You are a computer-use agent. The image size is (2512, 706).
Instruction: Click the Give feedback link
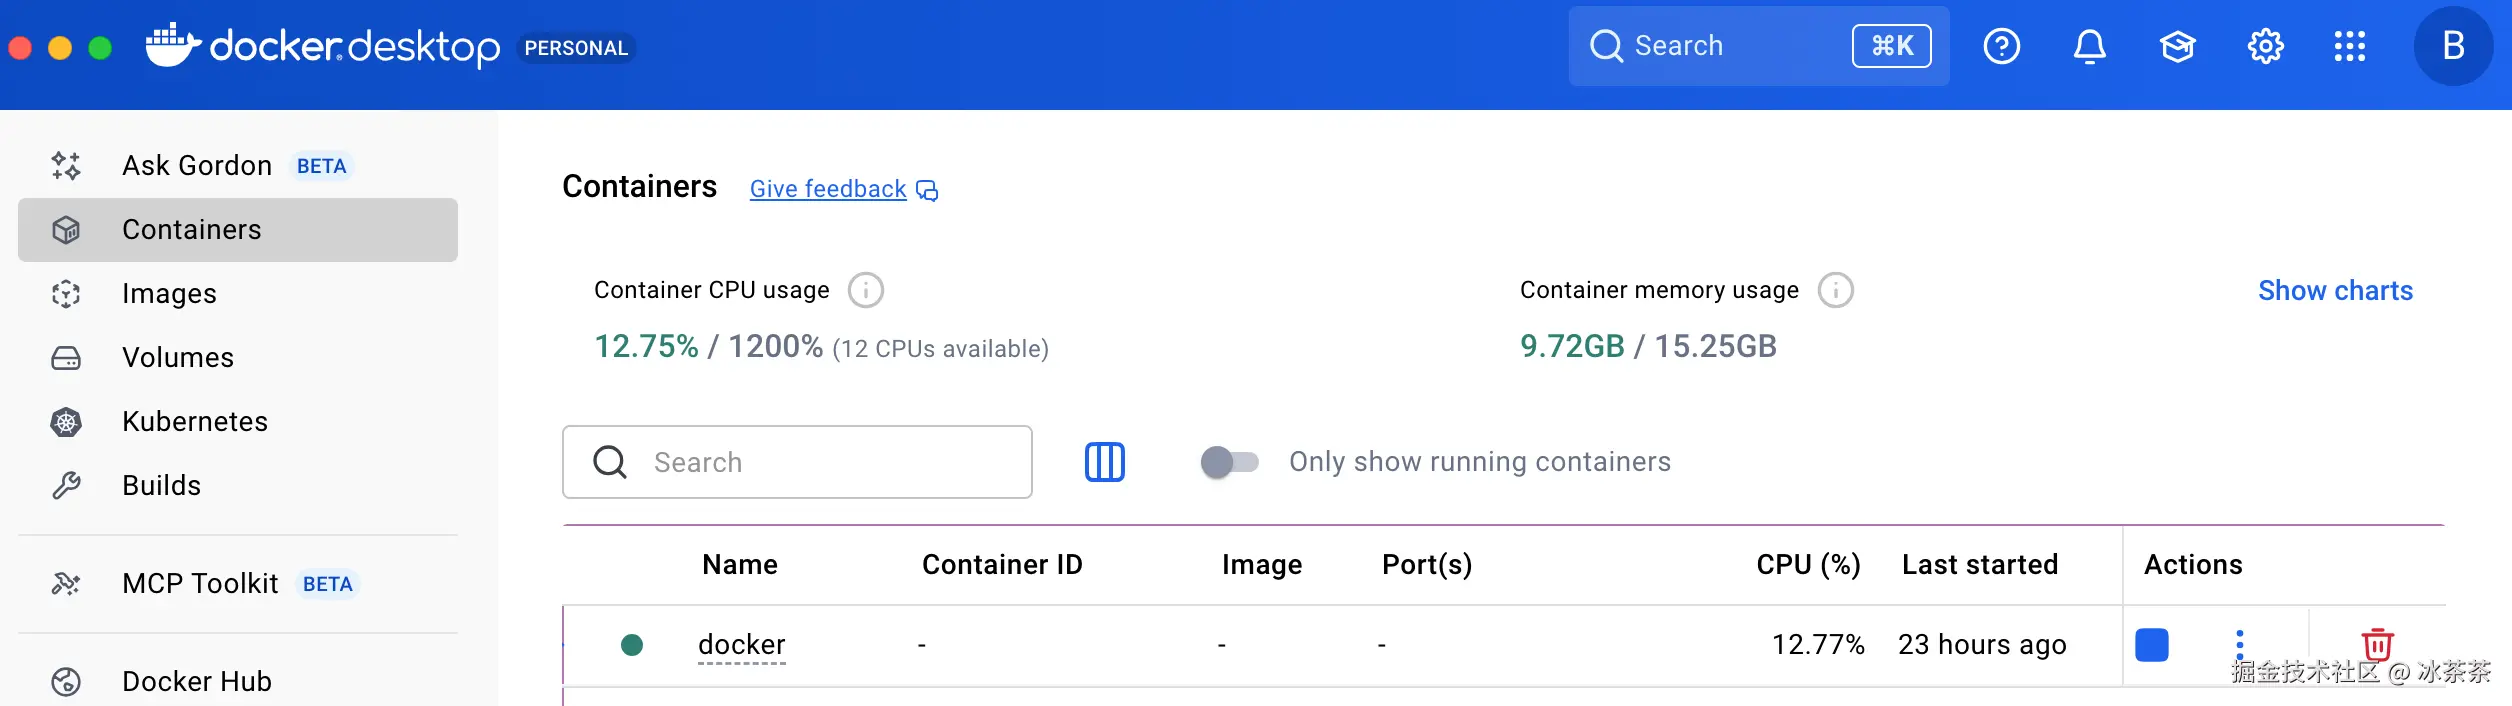point(828,189)
